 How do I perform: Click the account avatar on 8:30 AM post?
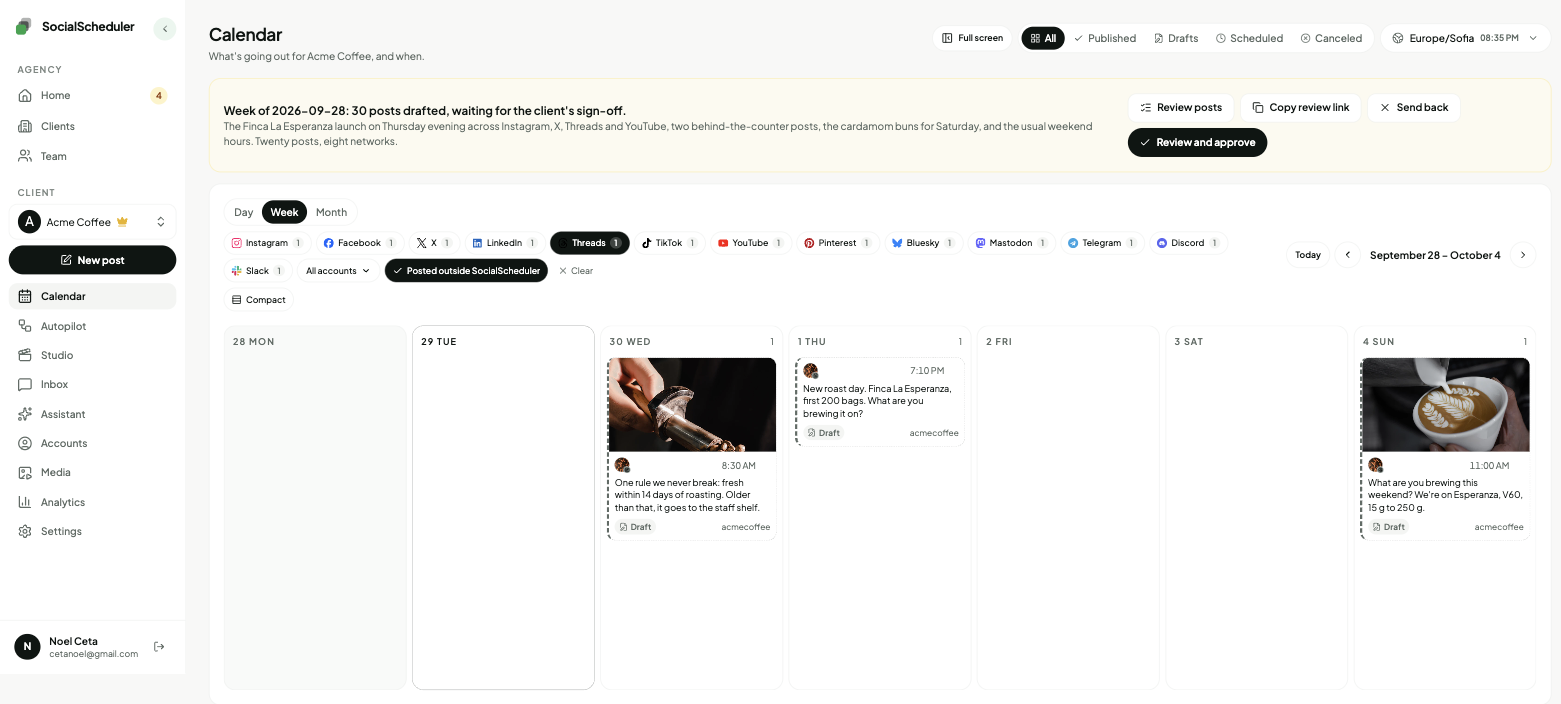(622, 465)
